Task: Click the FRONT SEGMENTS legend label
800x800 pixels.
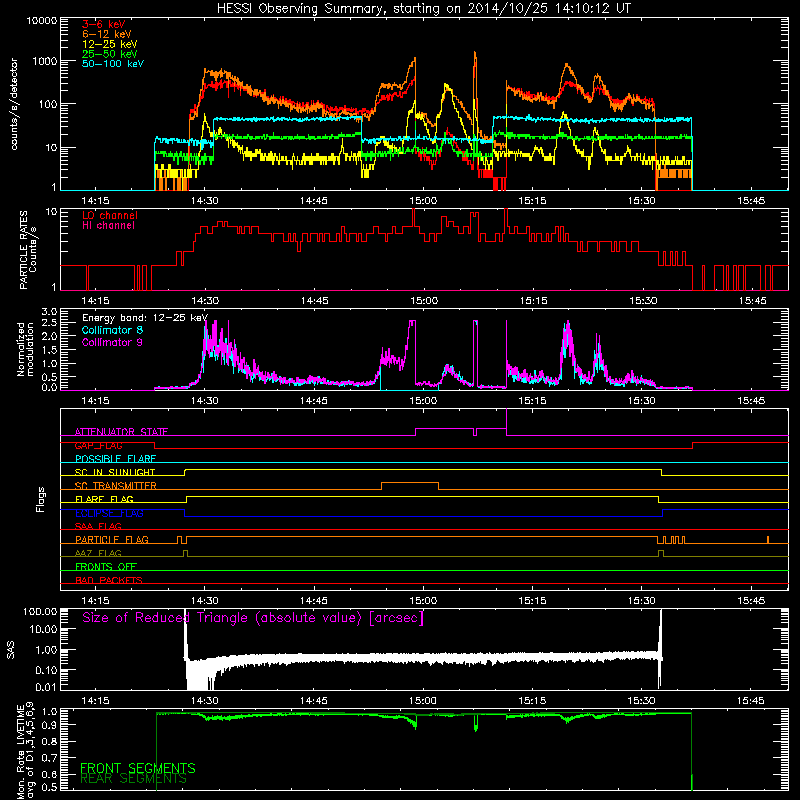Action: 138,768
